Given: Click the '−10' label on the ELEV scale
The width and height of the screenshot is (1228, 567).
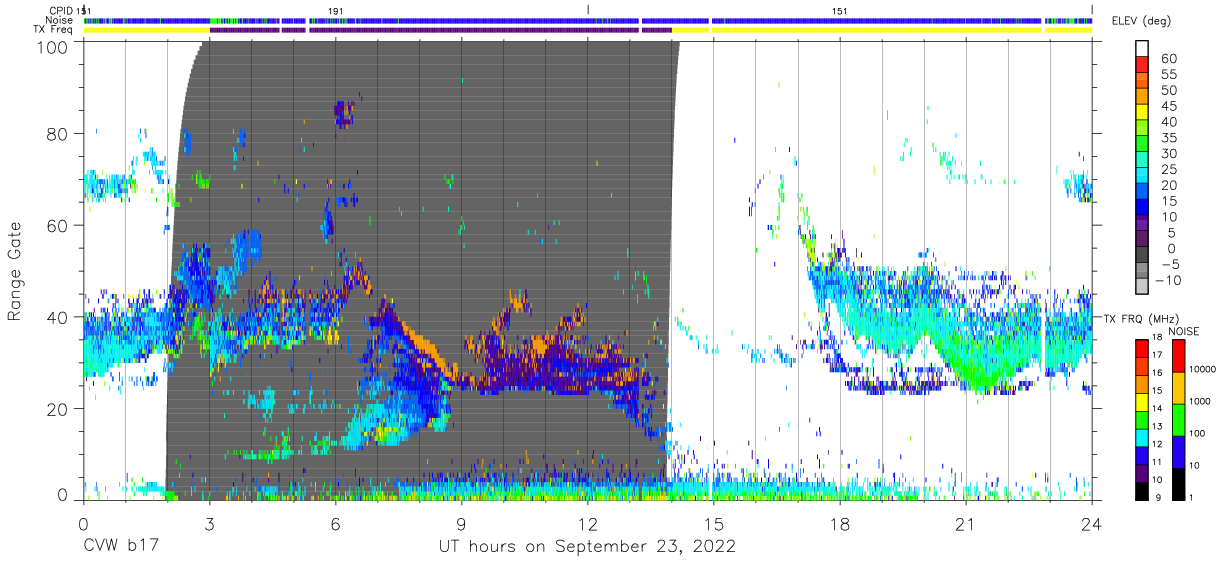Looking at the screenshot, I should 1168,280.
